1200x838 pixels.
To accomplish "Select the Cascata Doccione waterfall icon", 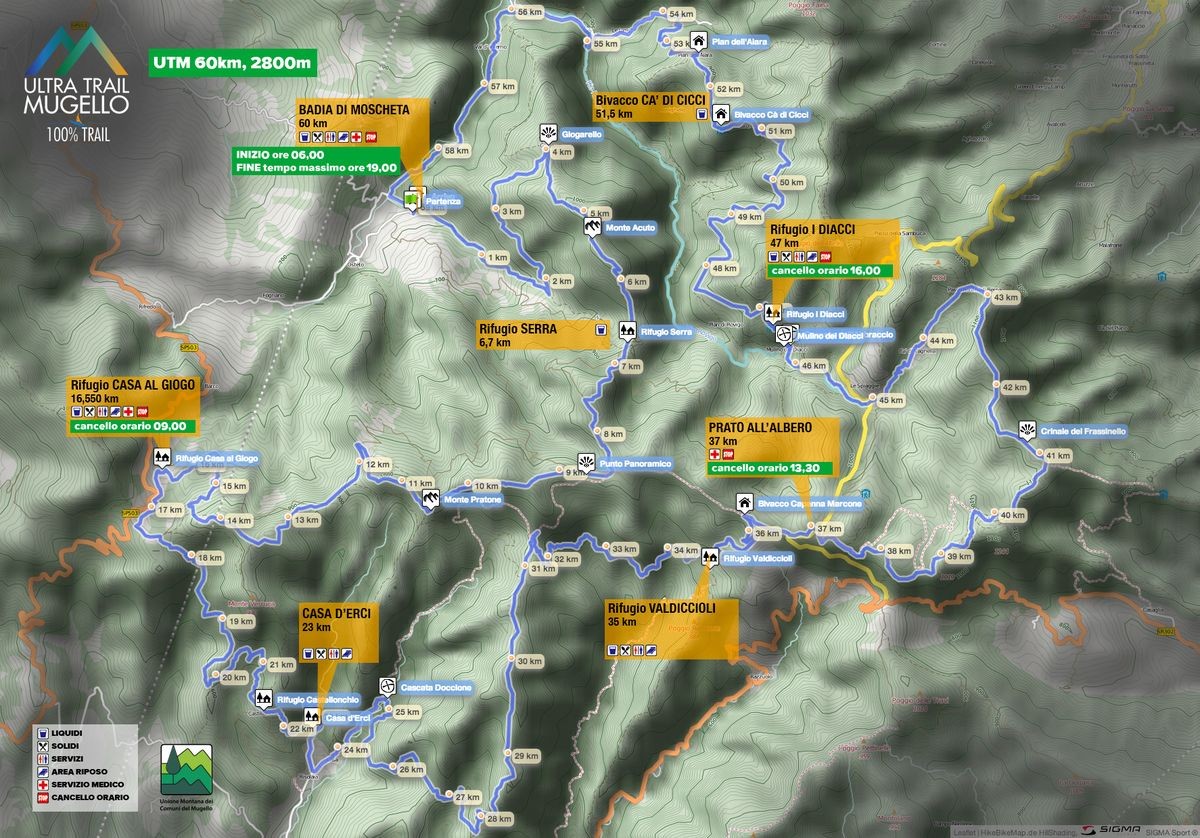I will pos(387,687).
